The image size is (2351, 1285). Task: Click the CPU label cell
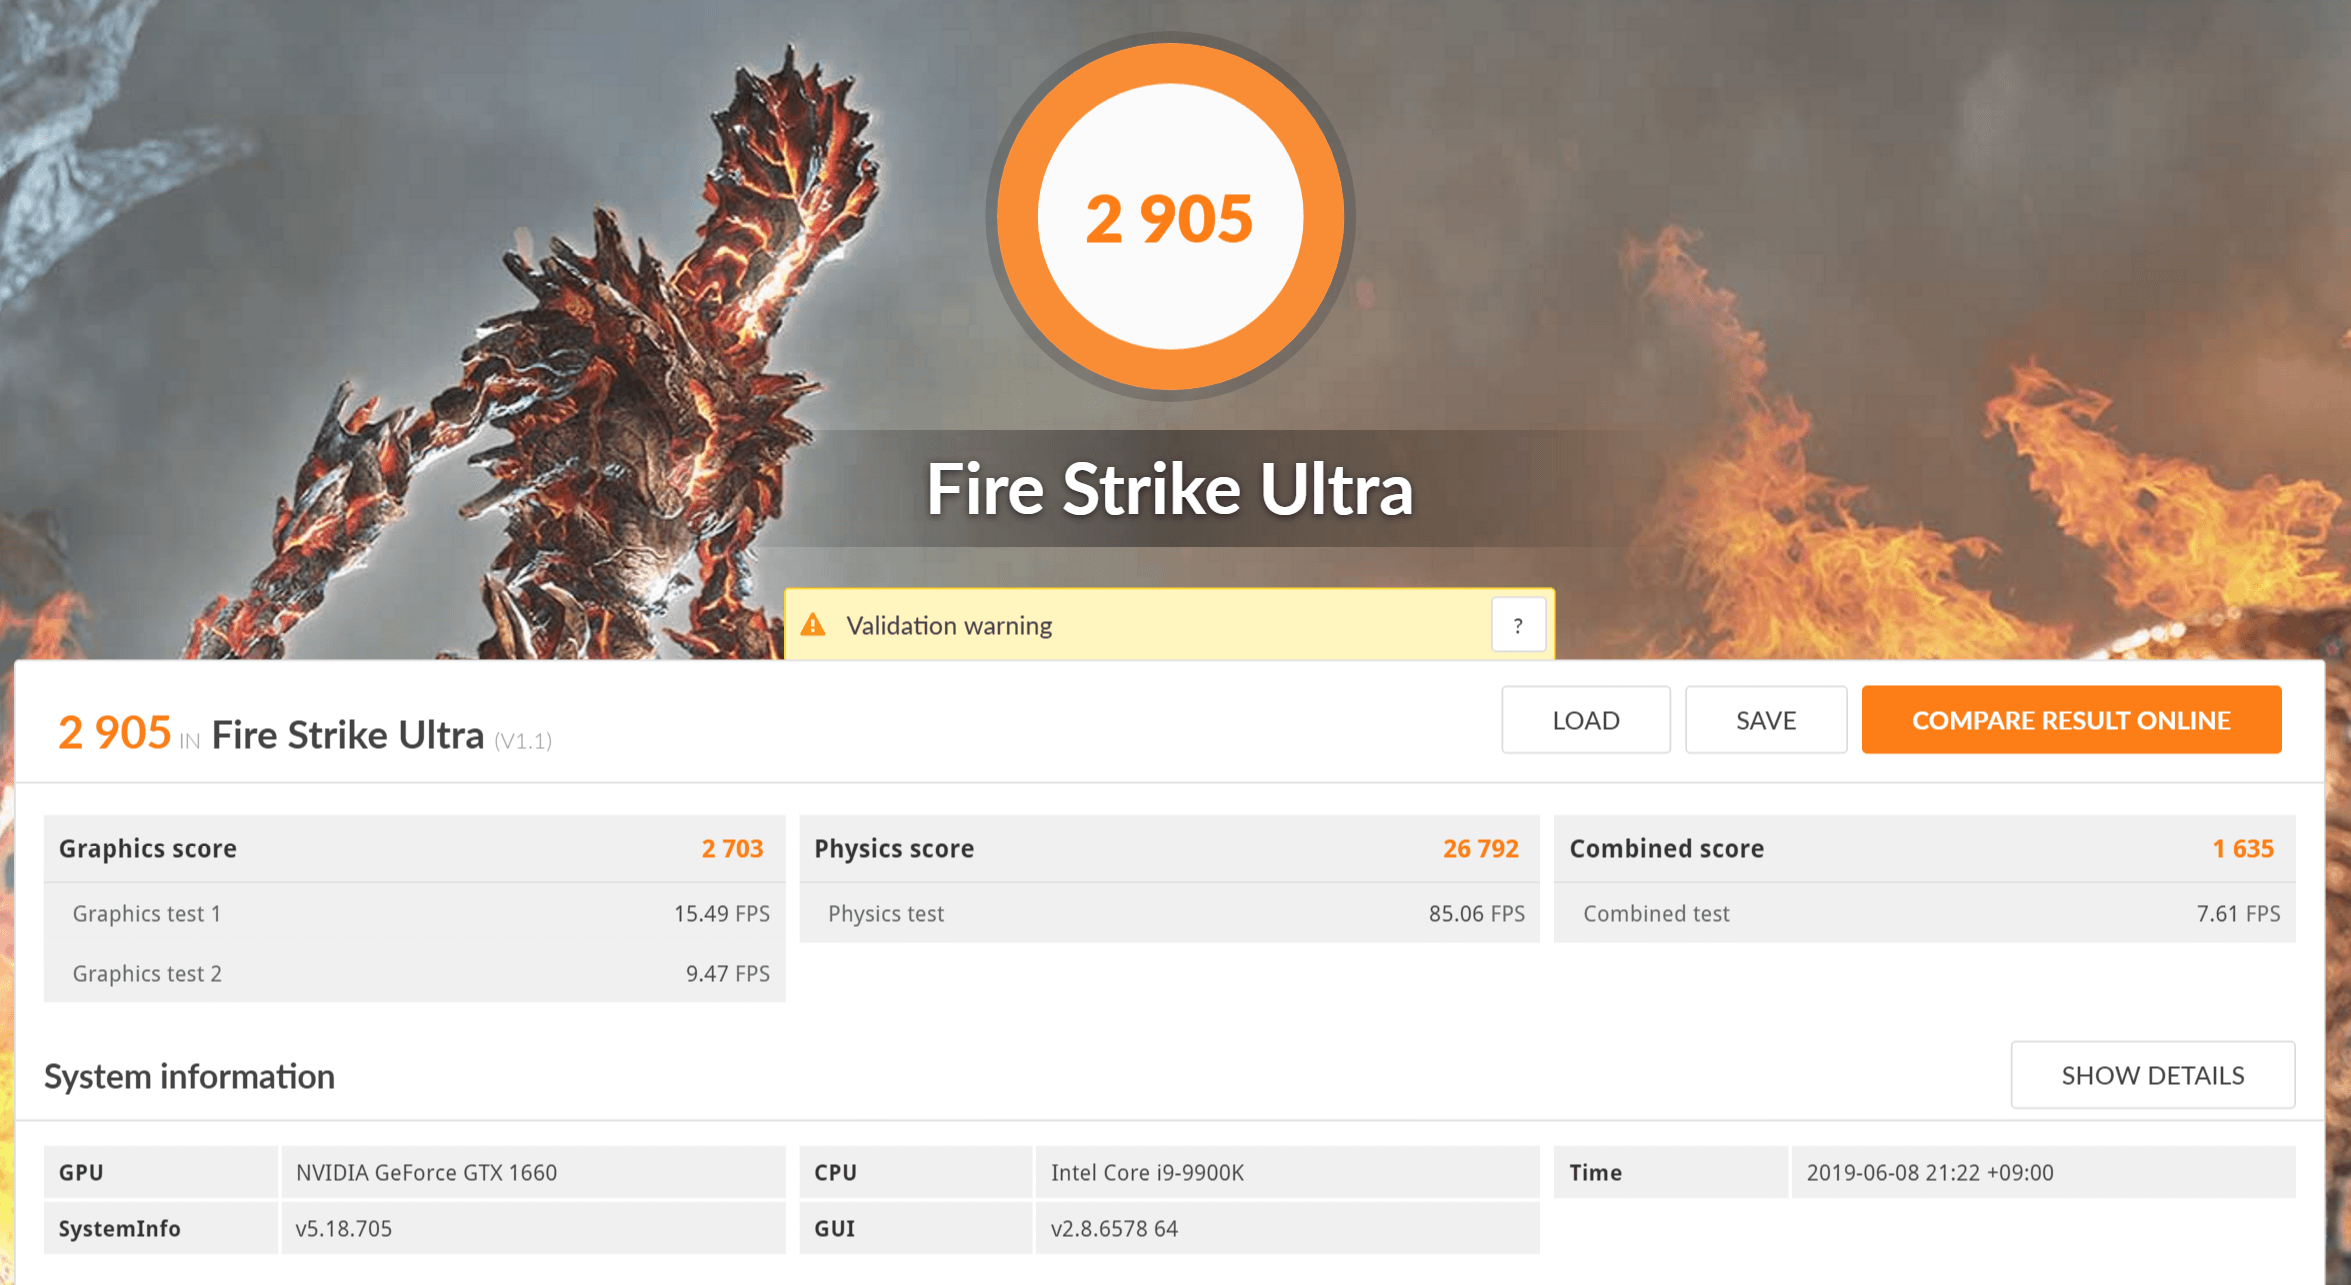[x=915, y=1172]
